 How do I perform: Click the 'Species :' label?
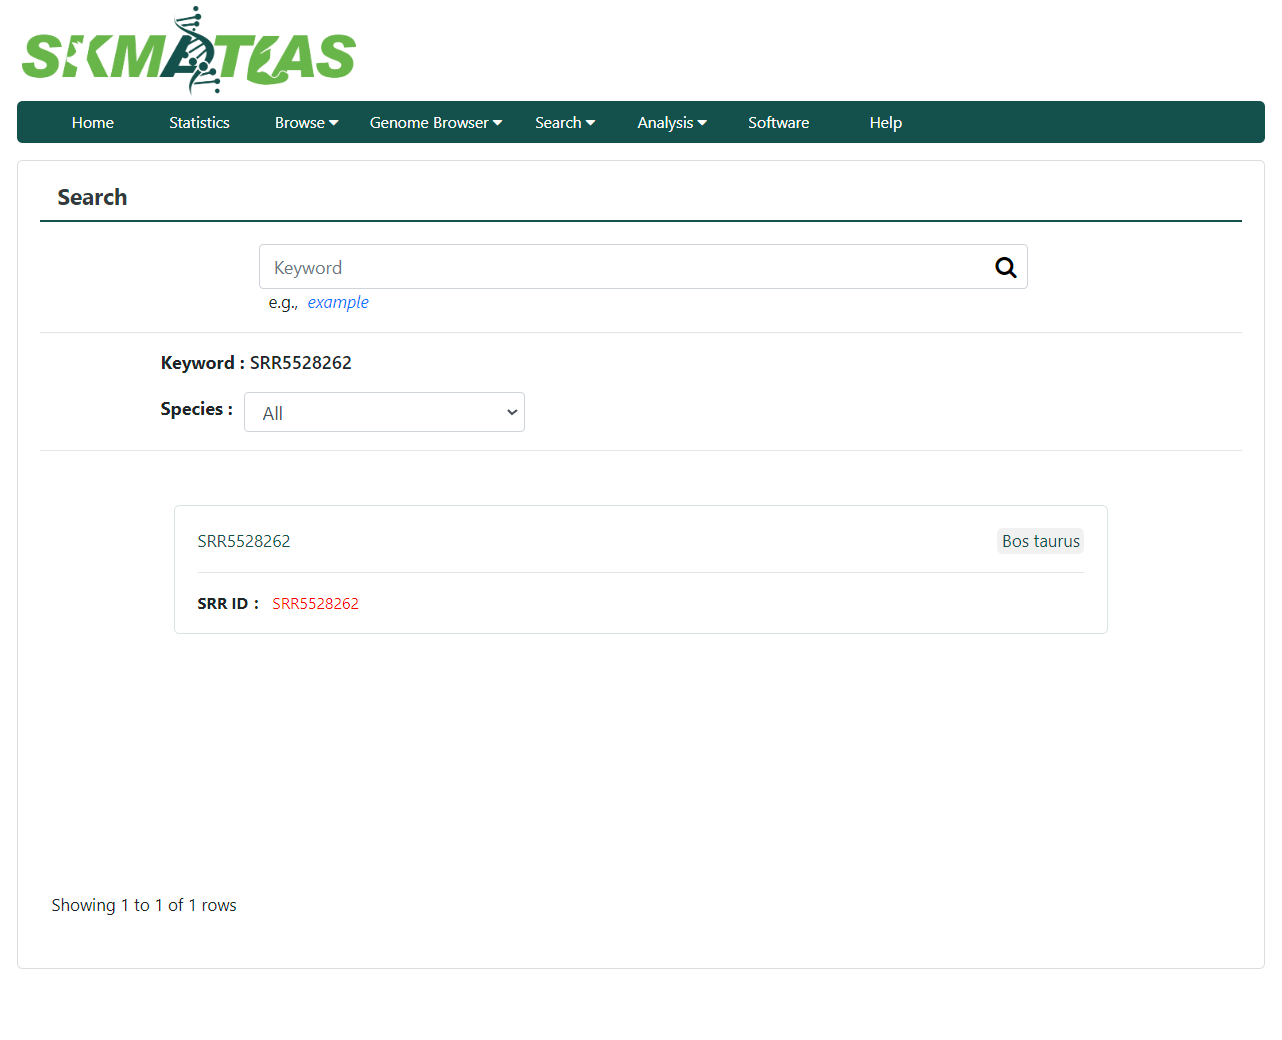point(196,409)
